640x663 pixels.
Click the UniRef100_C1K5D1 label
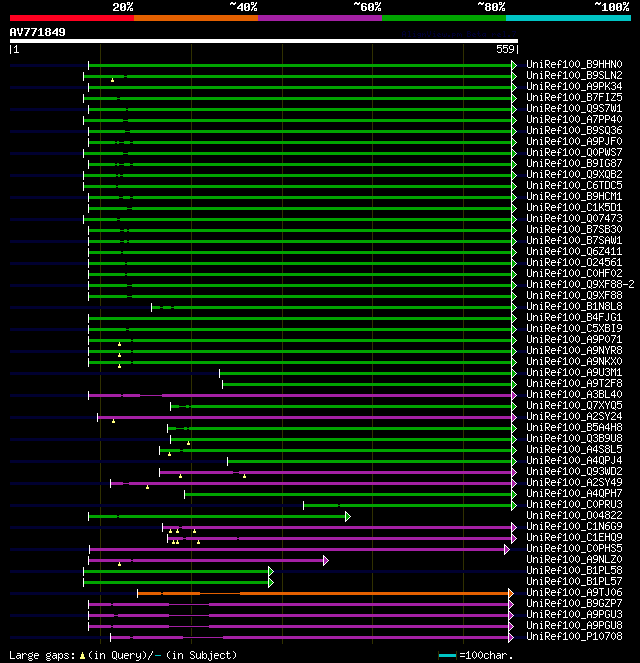574,207
